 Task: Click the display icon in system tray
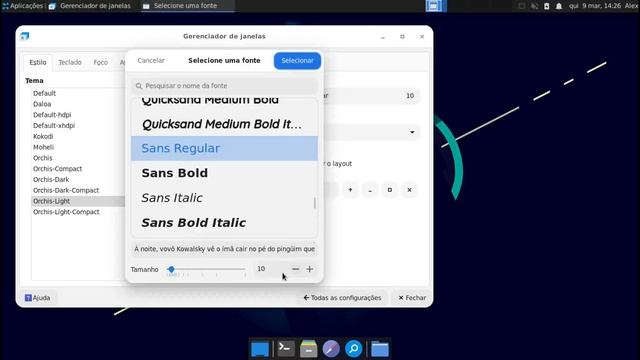click(x=522, y=6)
